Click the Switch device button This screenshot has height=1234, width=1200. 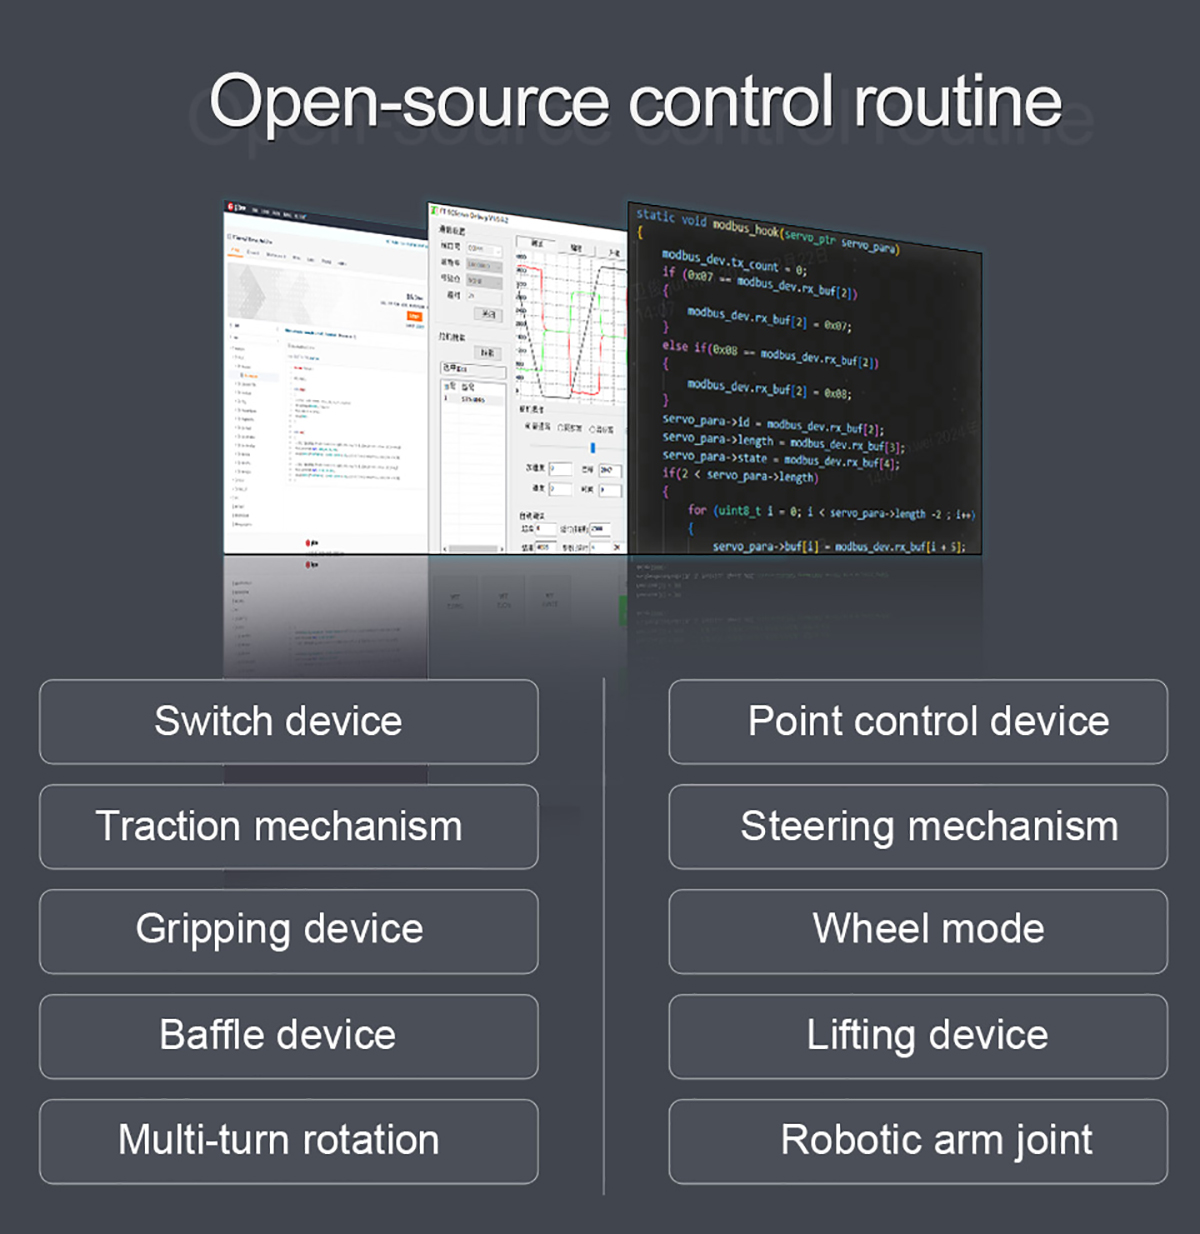(x=288, y=722)
